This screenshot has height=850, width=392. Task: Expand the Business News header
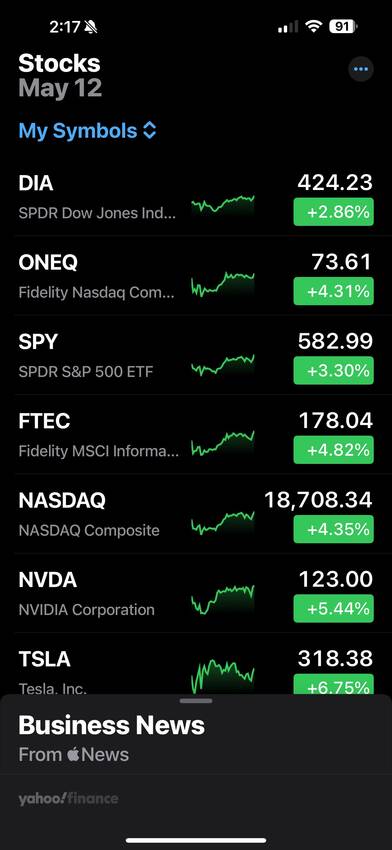click(x=112, y=725)
